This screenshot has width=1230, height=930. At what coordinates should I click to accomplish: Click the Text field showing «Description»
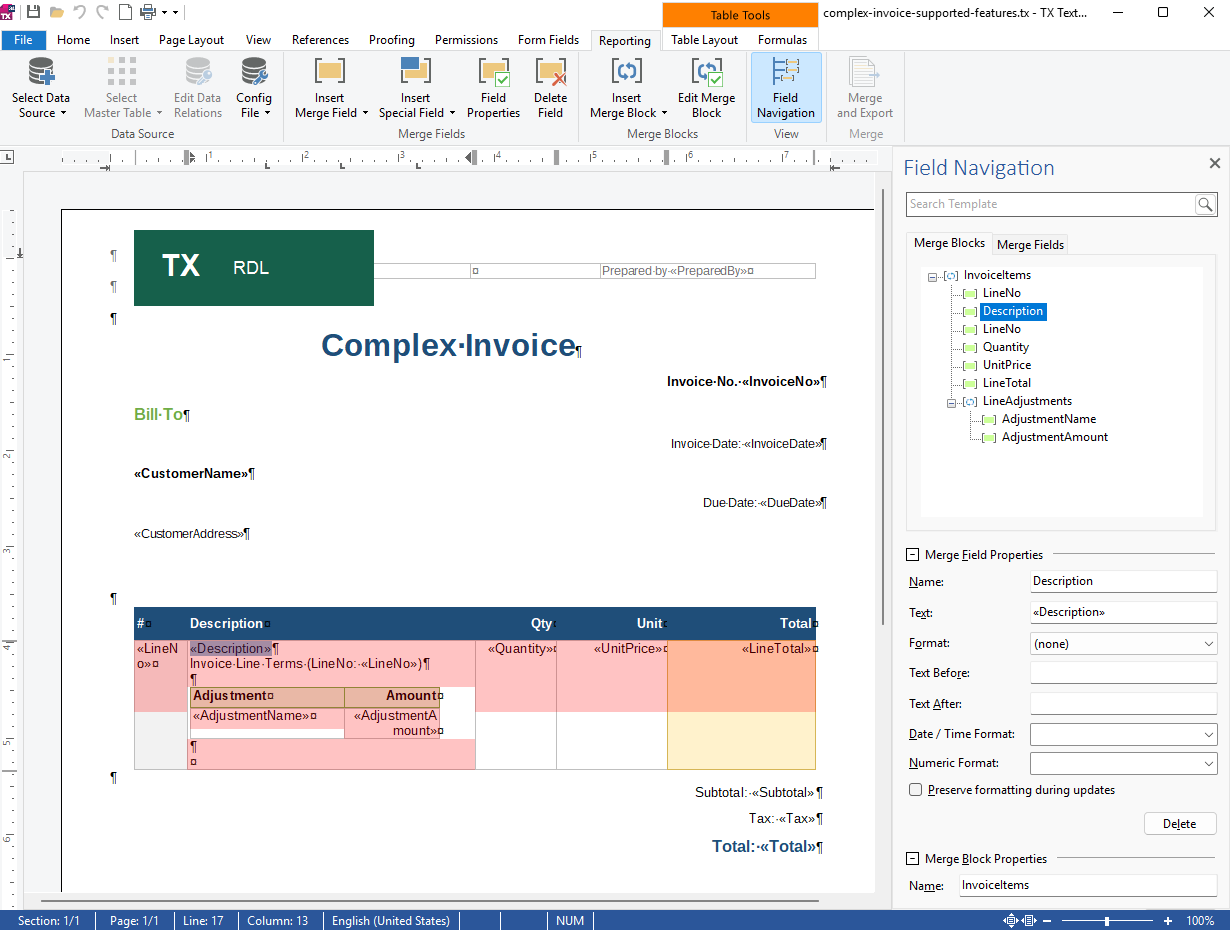pos(1123,612)
